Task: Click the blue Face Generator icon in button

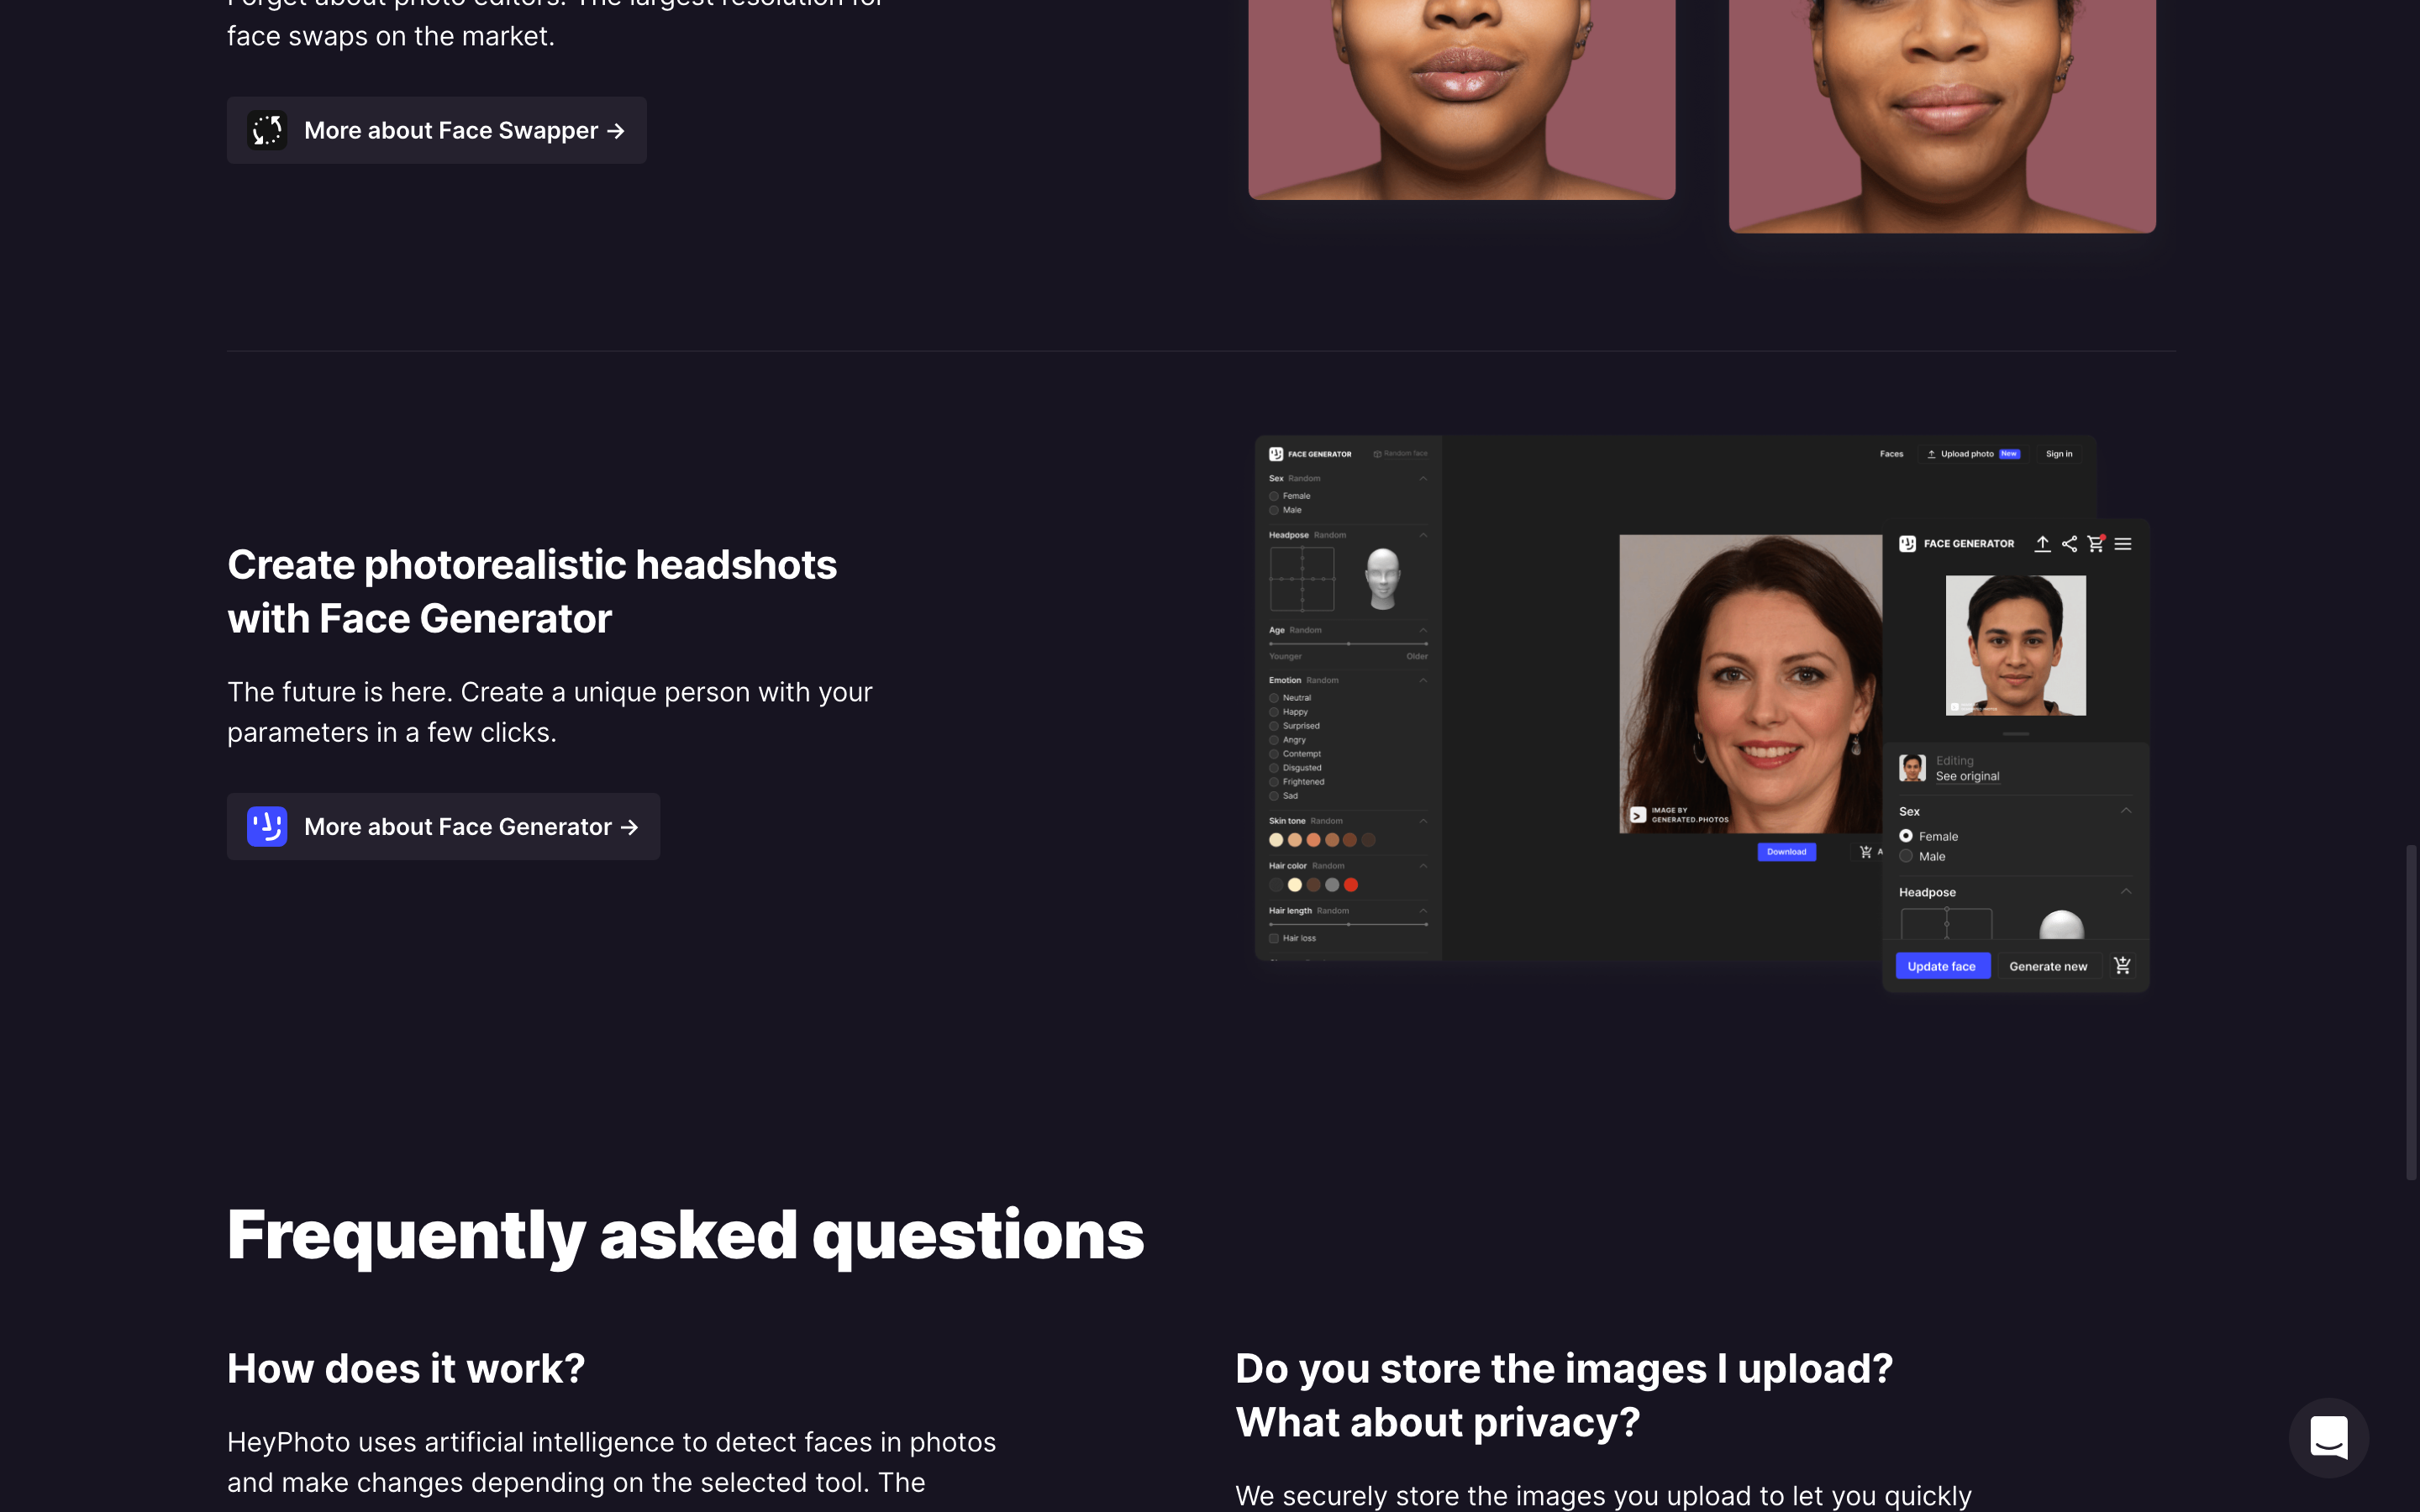Action: coord(267,827)
